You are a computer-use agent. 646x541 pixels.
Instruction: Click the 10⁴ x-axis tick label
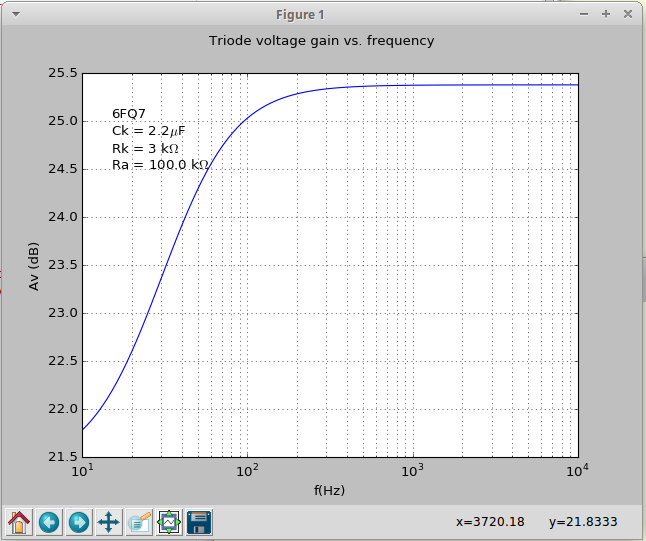click(x=578, y=470)
